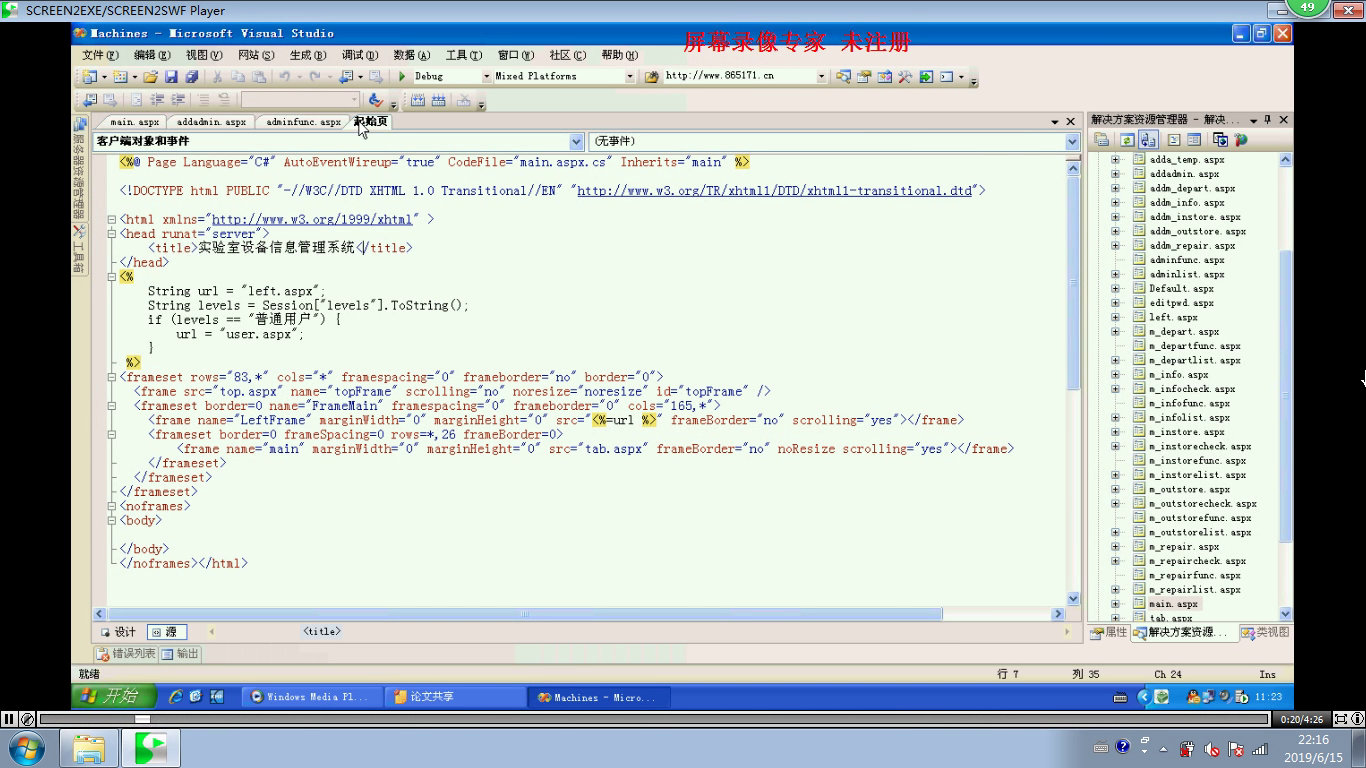Save the current file with the floppy icon
The height and width of the screenshot is (768, 1366).
click(171, 76)
